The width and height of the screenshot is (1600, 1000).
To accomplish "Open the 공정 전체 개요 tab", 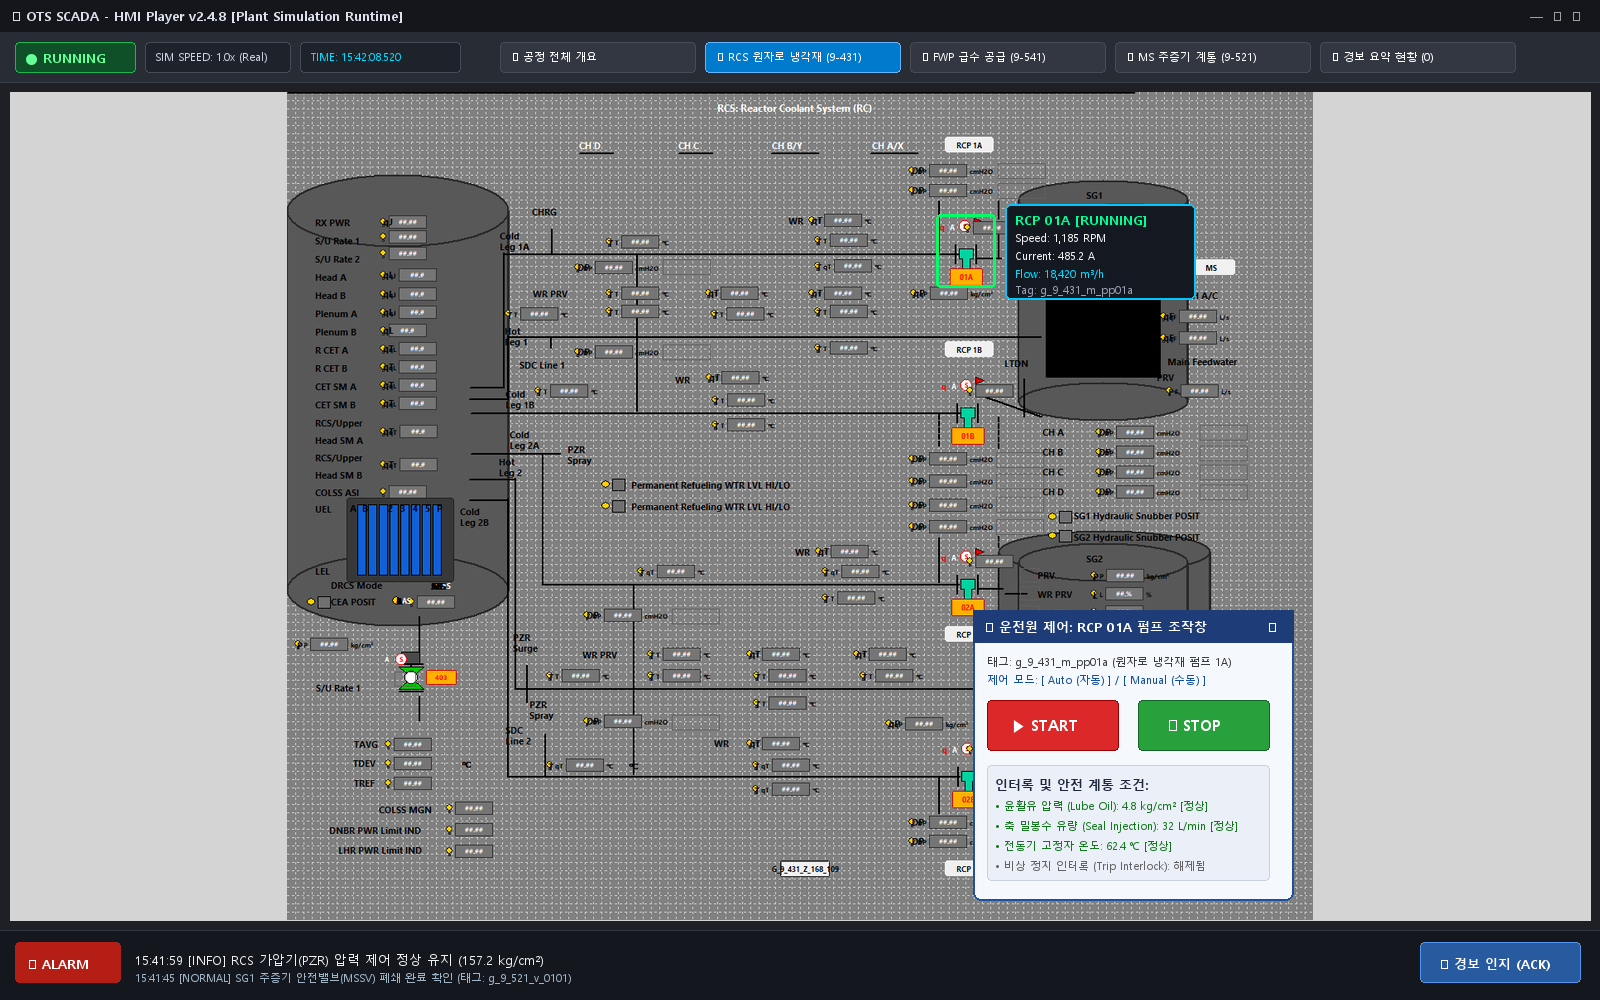I will coord(598,57).
